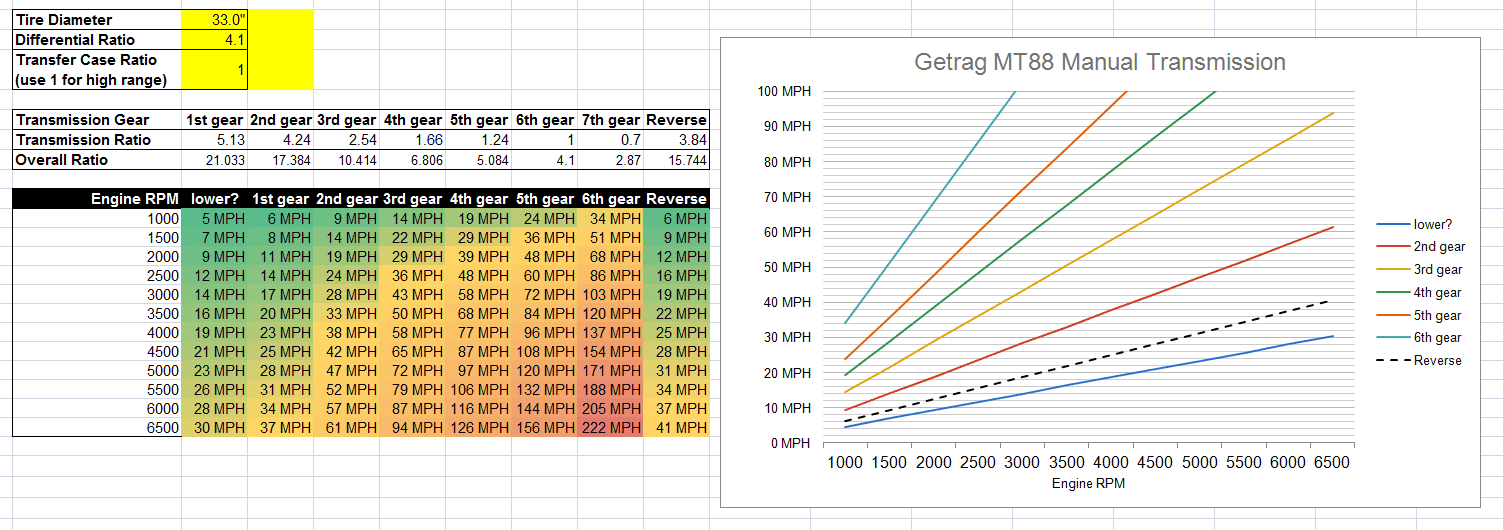This screenshot has height=530, width=1503.
Task: Select the 21.033 overall ratio cell
Action: (x=214, y=160)
